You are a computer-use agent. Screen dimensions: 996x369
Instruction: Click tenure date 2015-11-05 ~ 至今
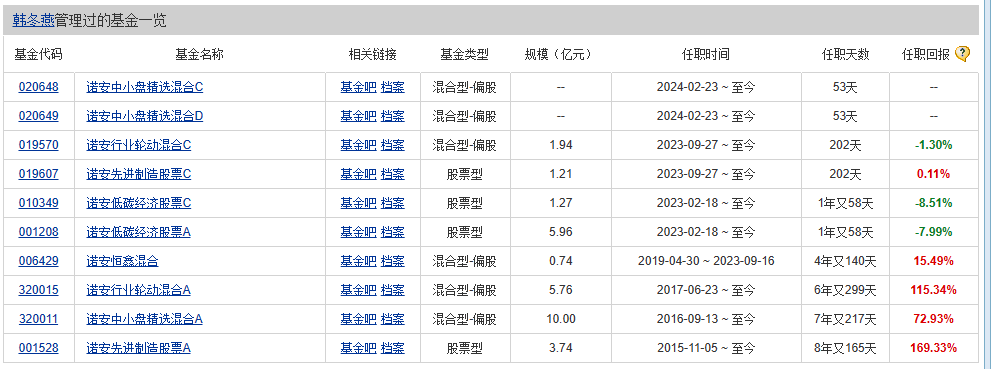pos(706,348)
